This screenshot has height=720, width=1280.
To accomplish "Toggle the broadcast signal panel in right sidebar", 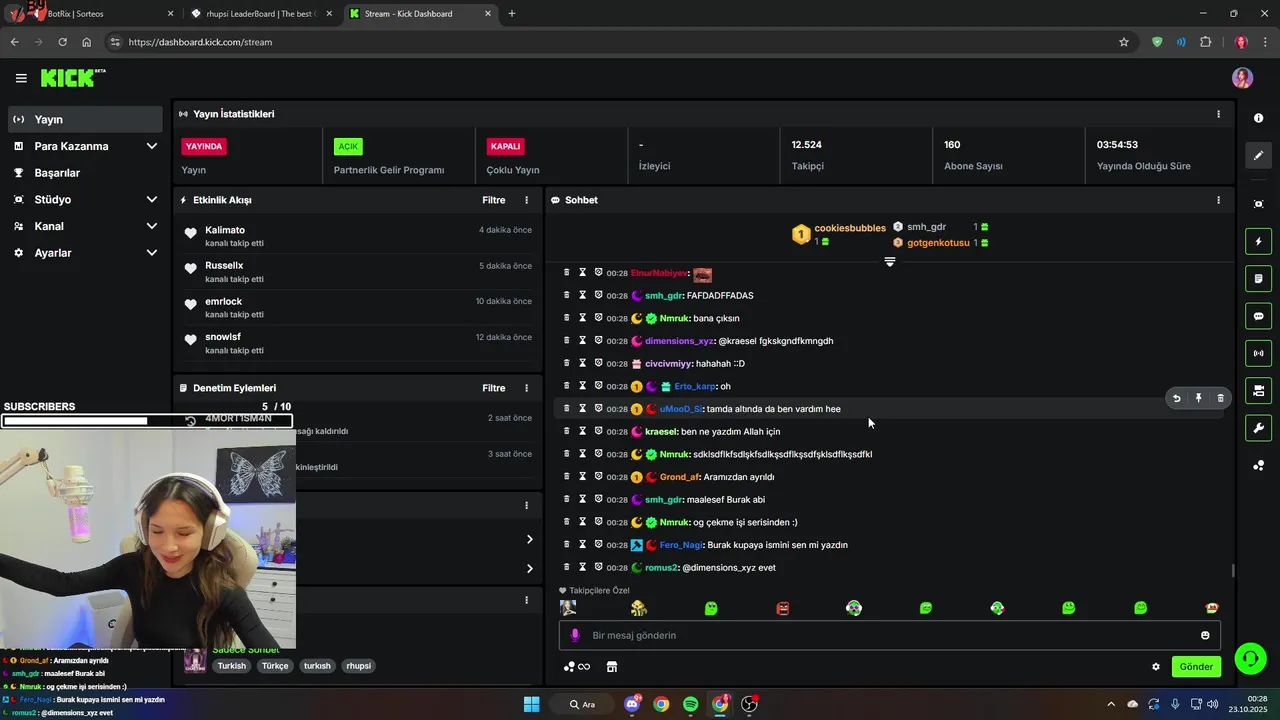I will [1258, 353].
